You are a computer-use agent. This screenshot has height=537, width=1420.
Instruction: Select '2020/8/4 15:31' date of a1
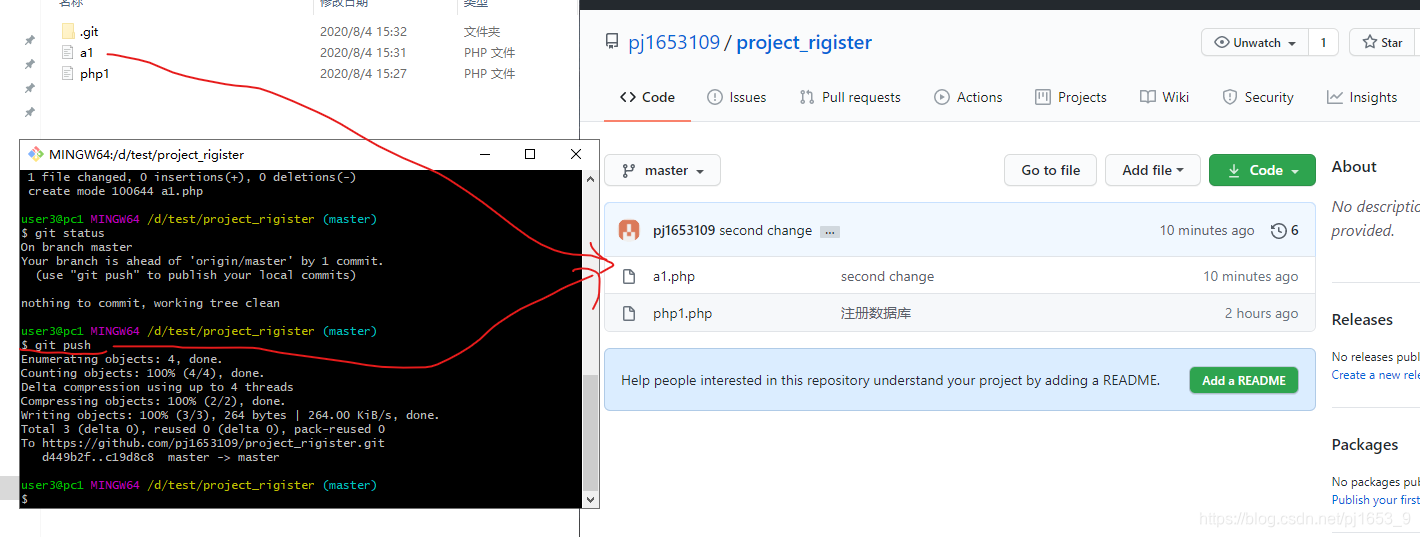[363, 53]
